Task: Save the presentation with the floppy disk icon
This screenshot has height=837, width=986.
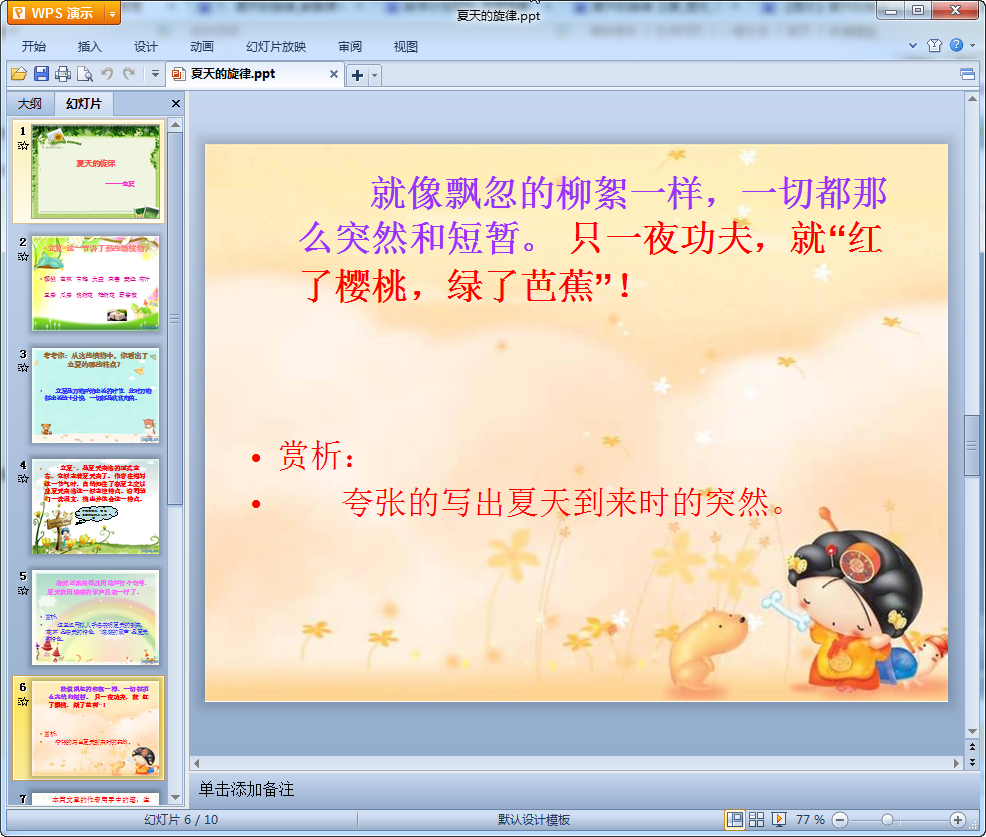Action: click(x=41, y=74)
